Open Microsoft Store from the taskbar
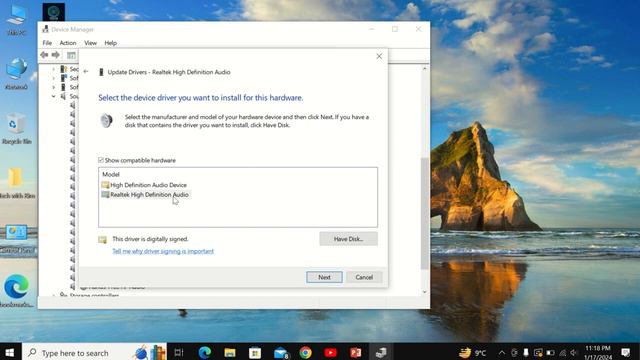Screen dimensions: 640x360 point(255,352)
